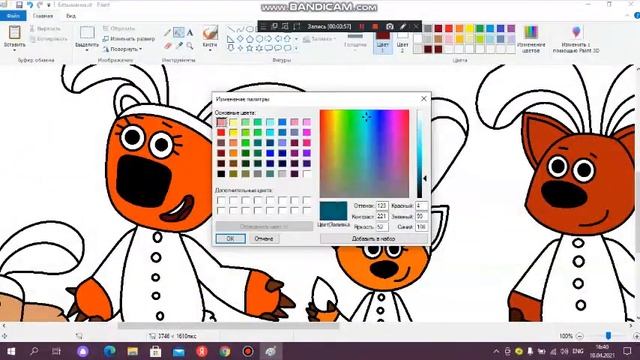The image size is (640, 360).
Task: Select the Color 2 (Цвет 2) box
Action: coord(402,42)
